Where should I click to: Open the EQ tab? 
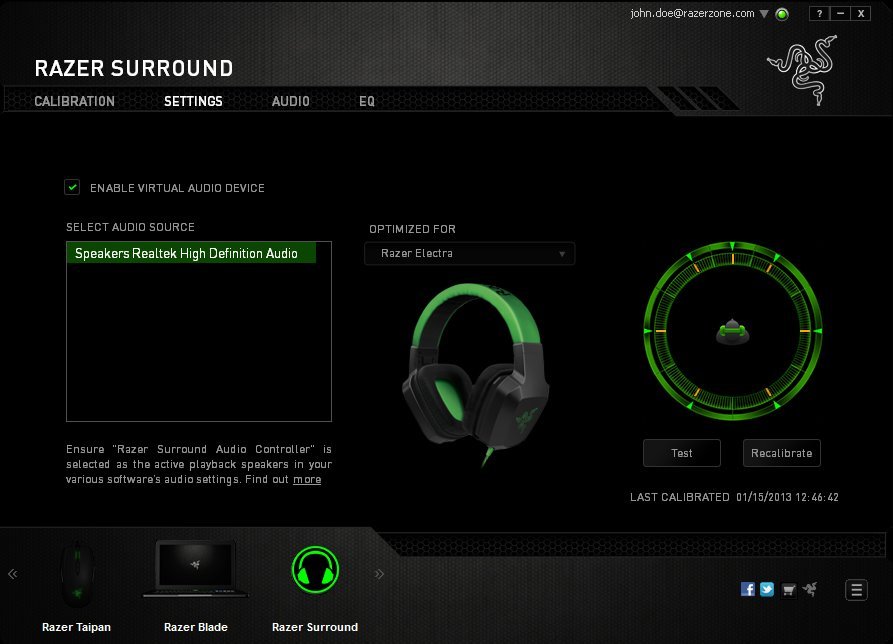tap(367, 100)
